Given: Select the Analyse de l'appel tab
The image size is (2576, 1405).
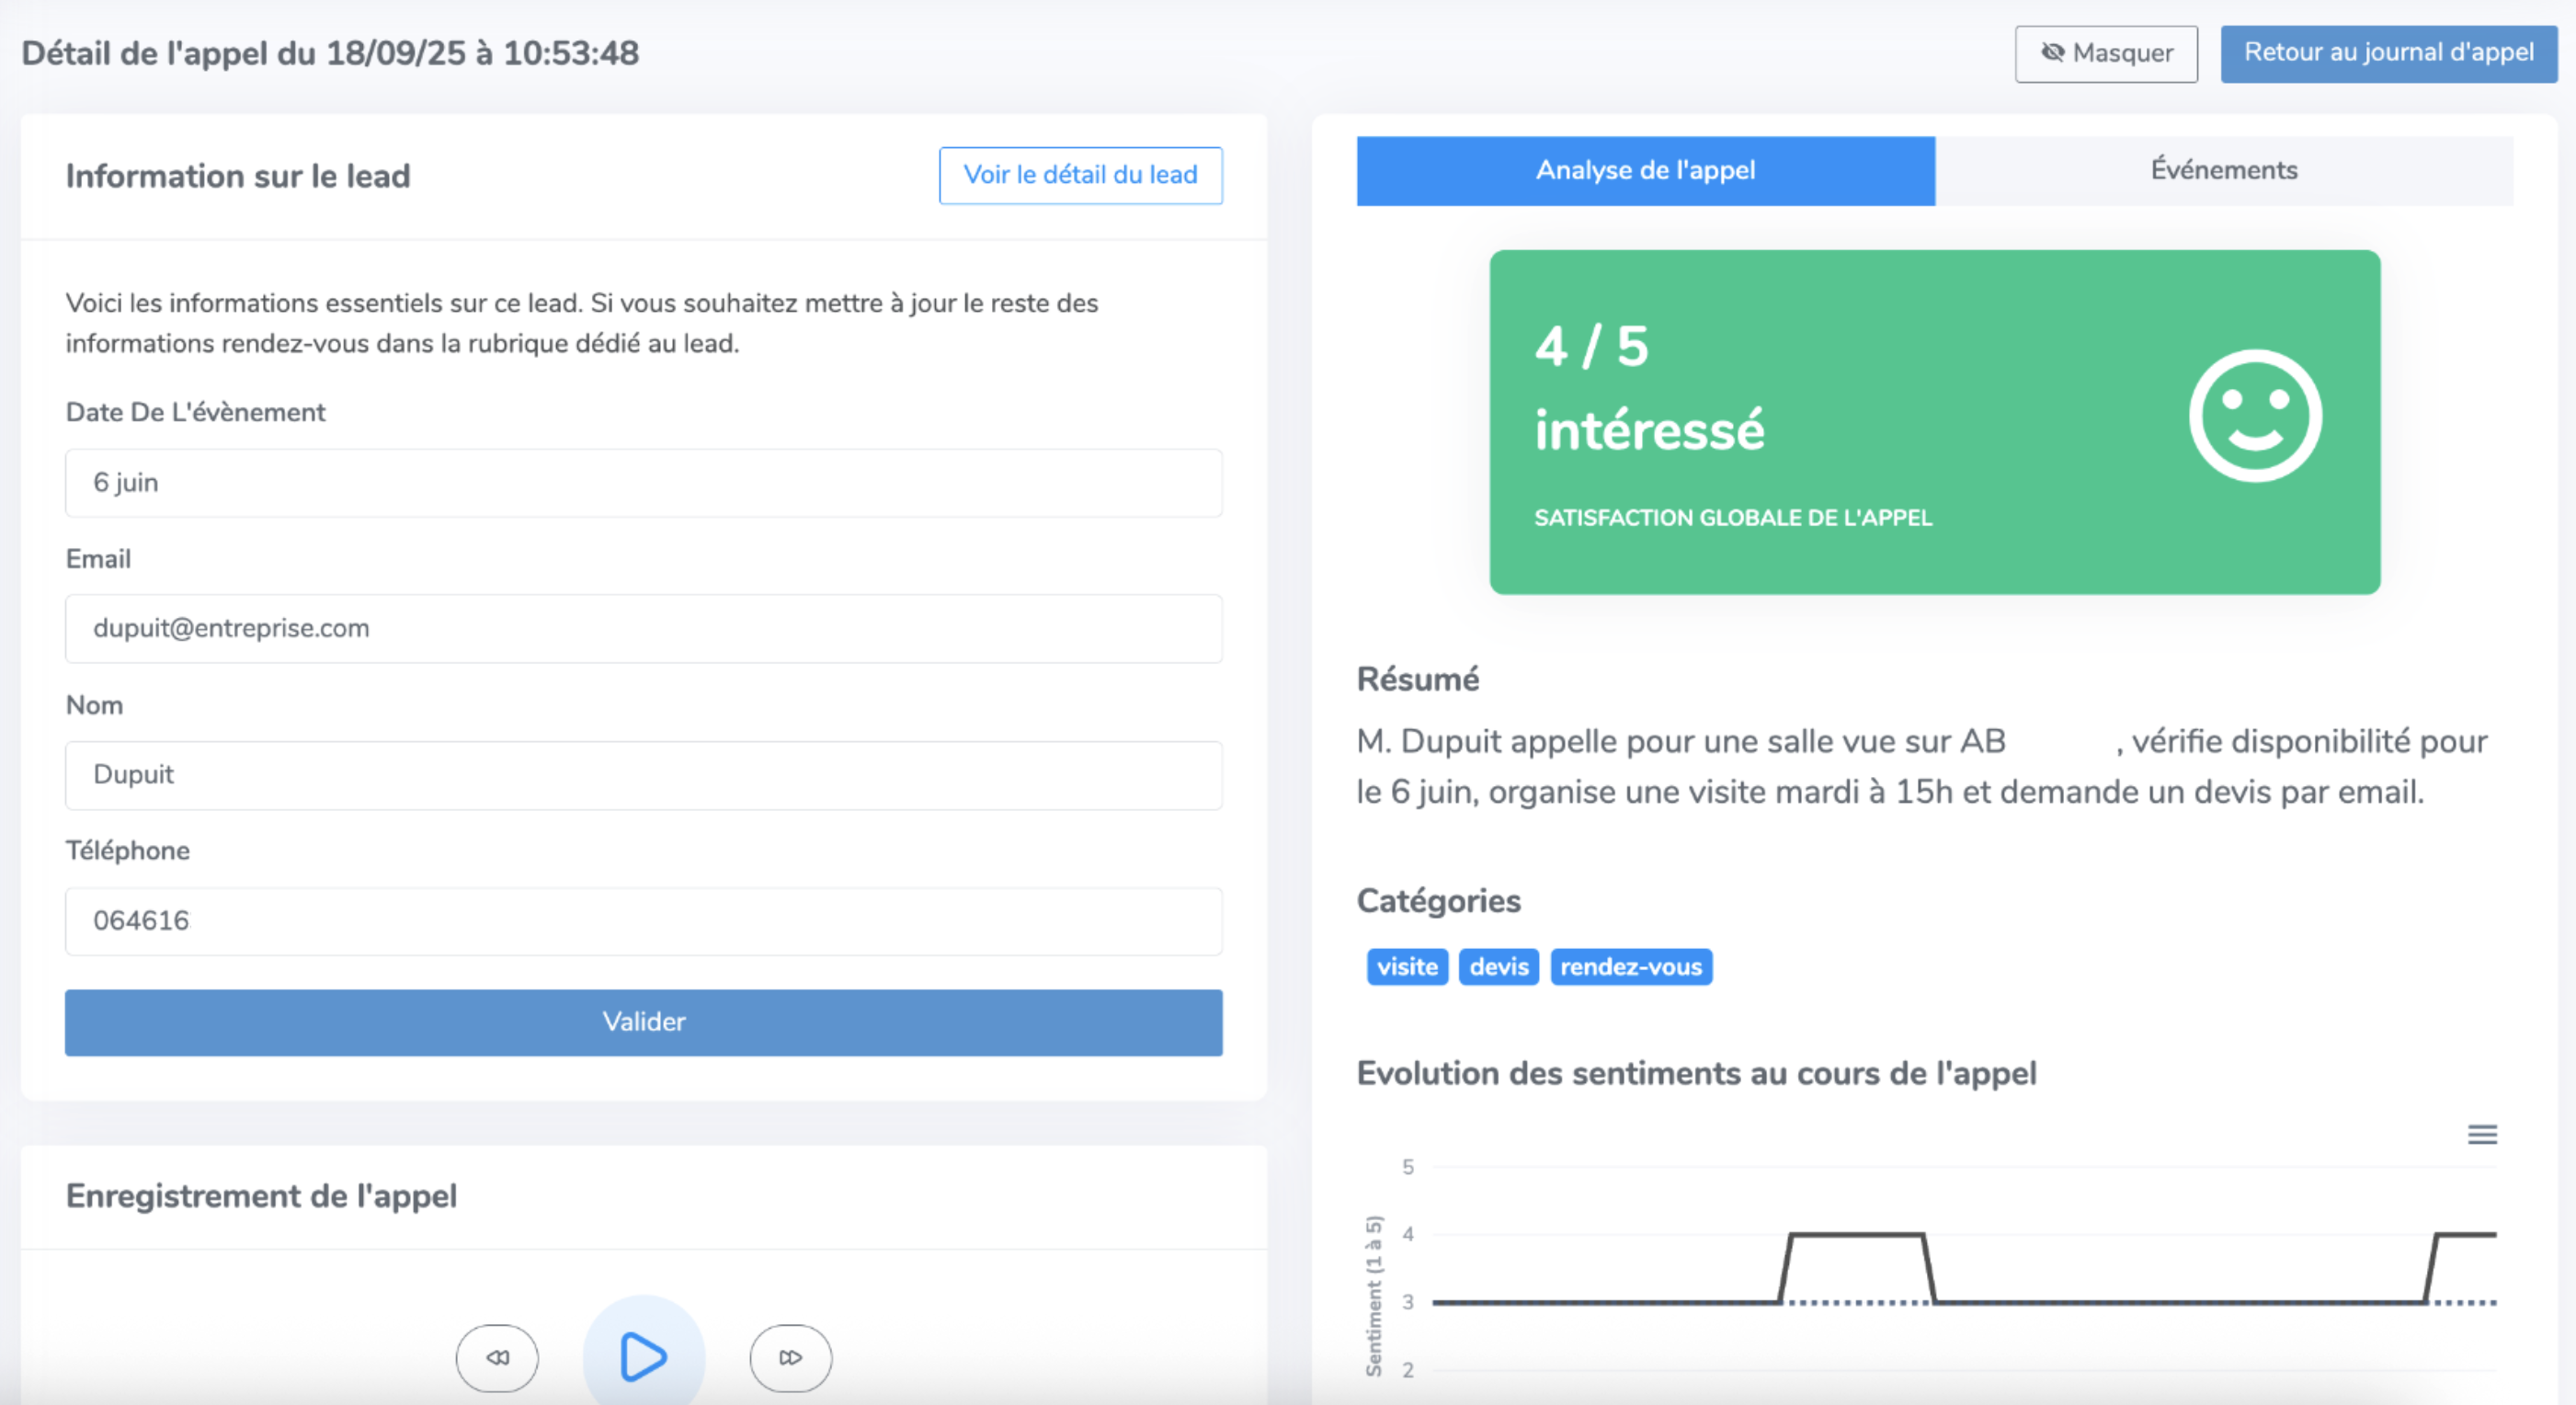Looking at the screenshot, I should [1645, 170].
